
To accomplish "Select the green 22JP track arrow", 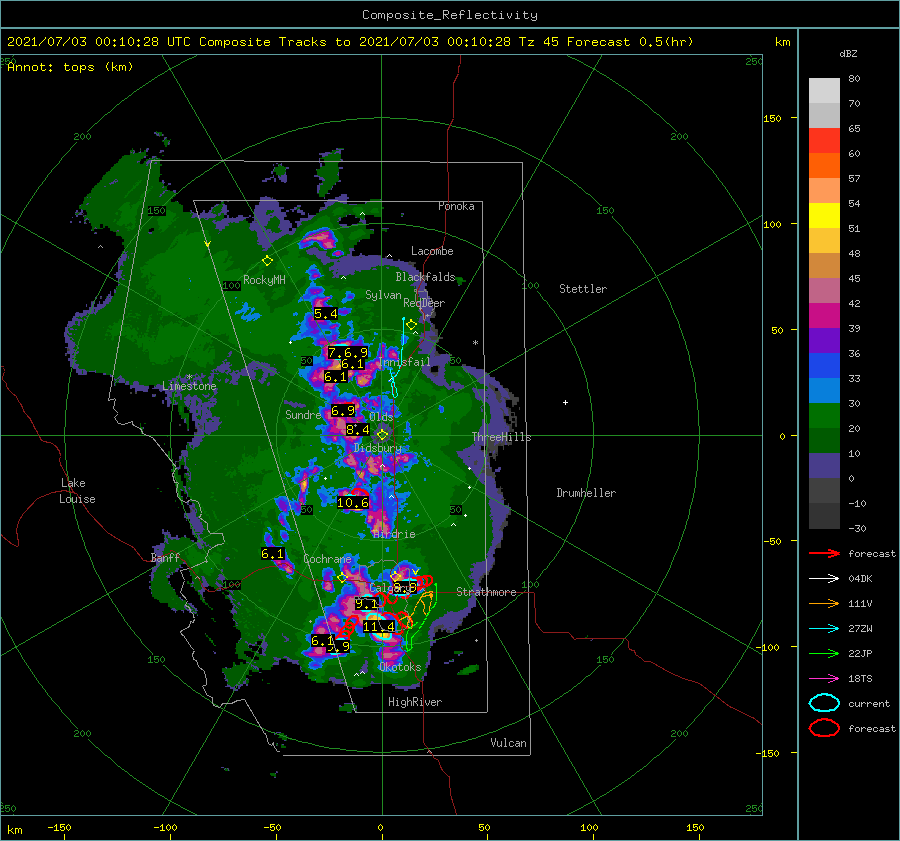I will (x=824, y=653).
